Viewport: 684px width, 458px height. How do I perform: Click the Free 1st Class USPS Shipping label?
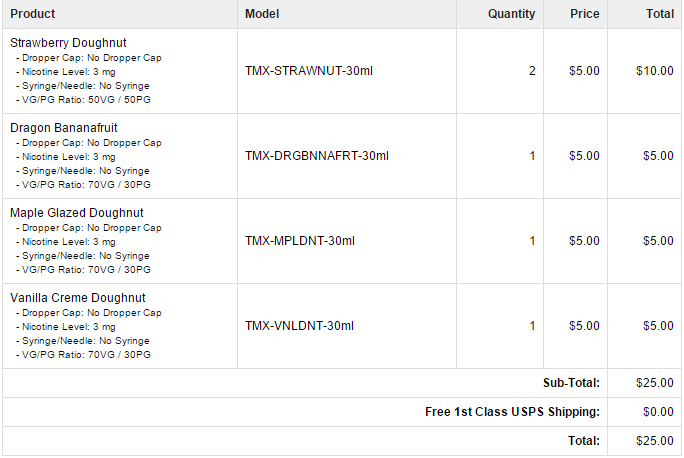512,412
